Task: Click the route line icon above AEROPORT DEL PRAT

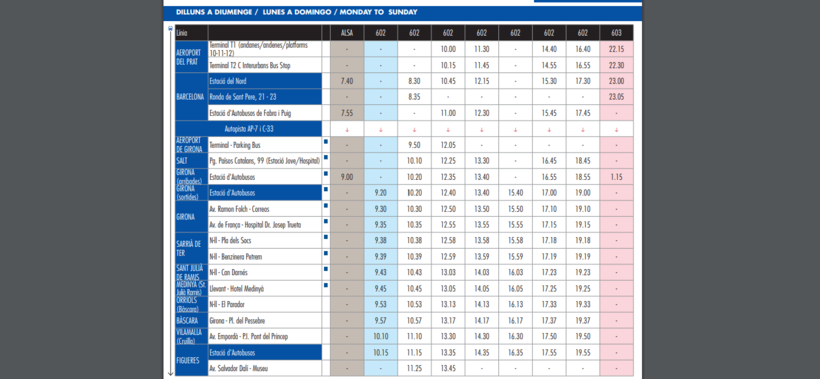Action: click(x=170, y=29)
